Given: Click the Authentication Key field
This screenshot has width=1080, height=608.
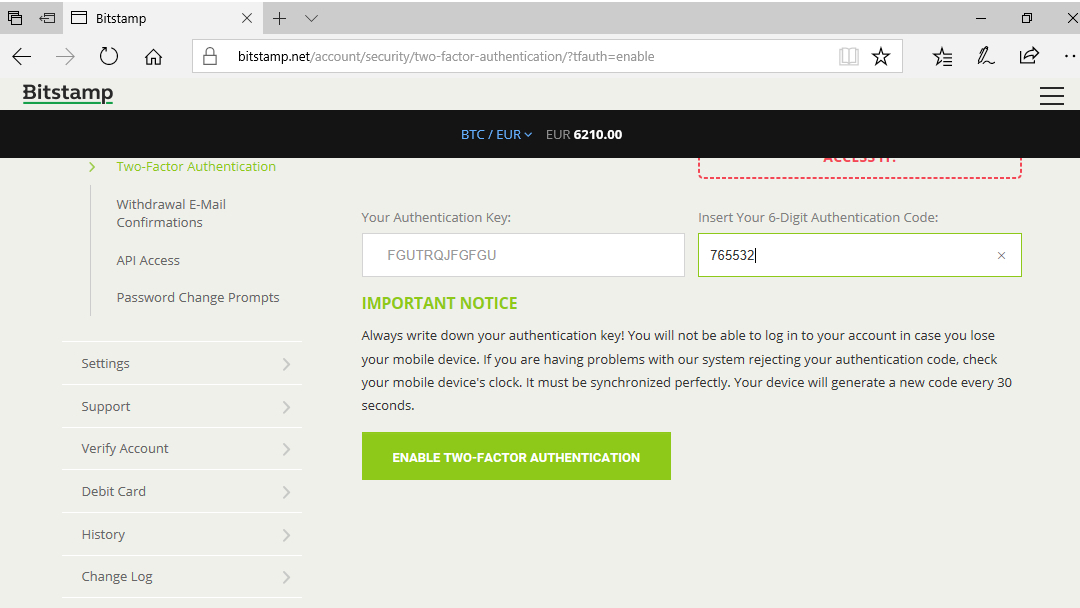Looking at the screenshot, I should click(523, 255).
